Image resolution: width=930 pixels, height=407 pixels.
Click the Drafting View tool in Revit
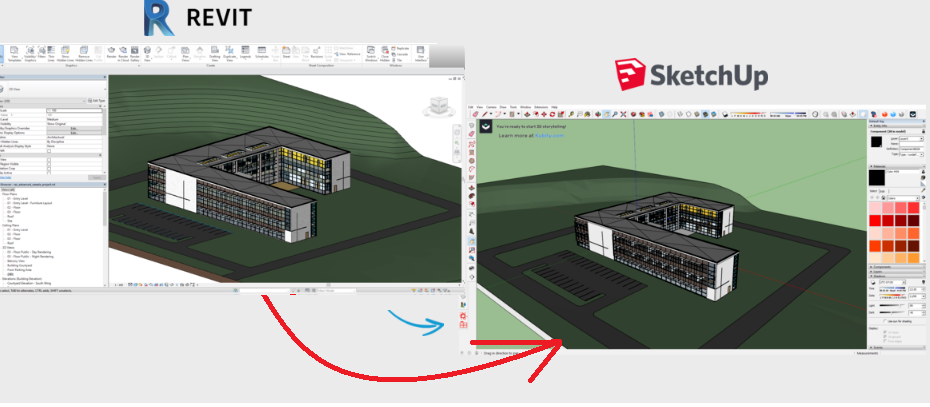[x=215, y=53]
